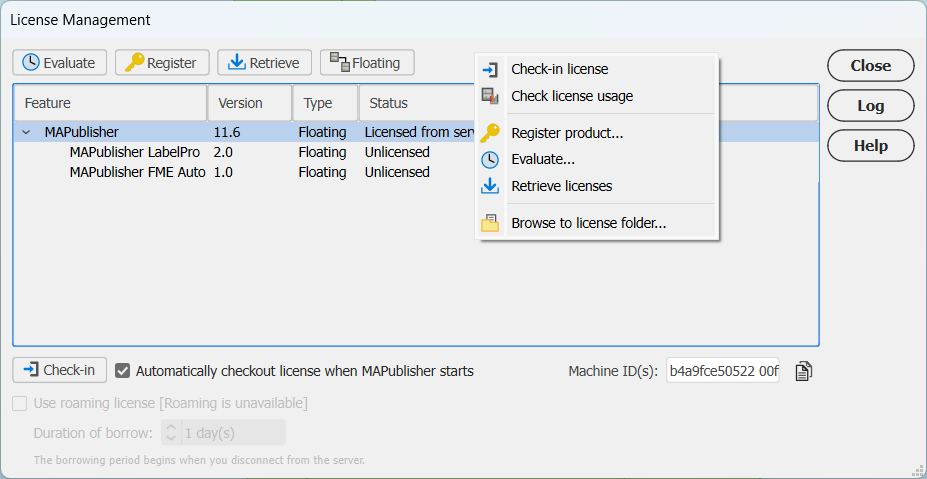
Task: Choose Check-in license from context menu
Action: tap(597, 69)
